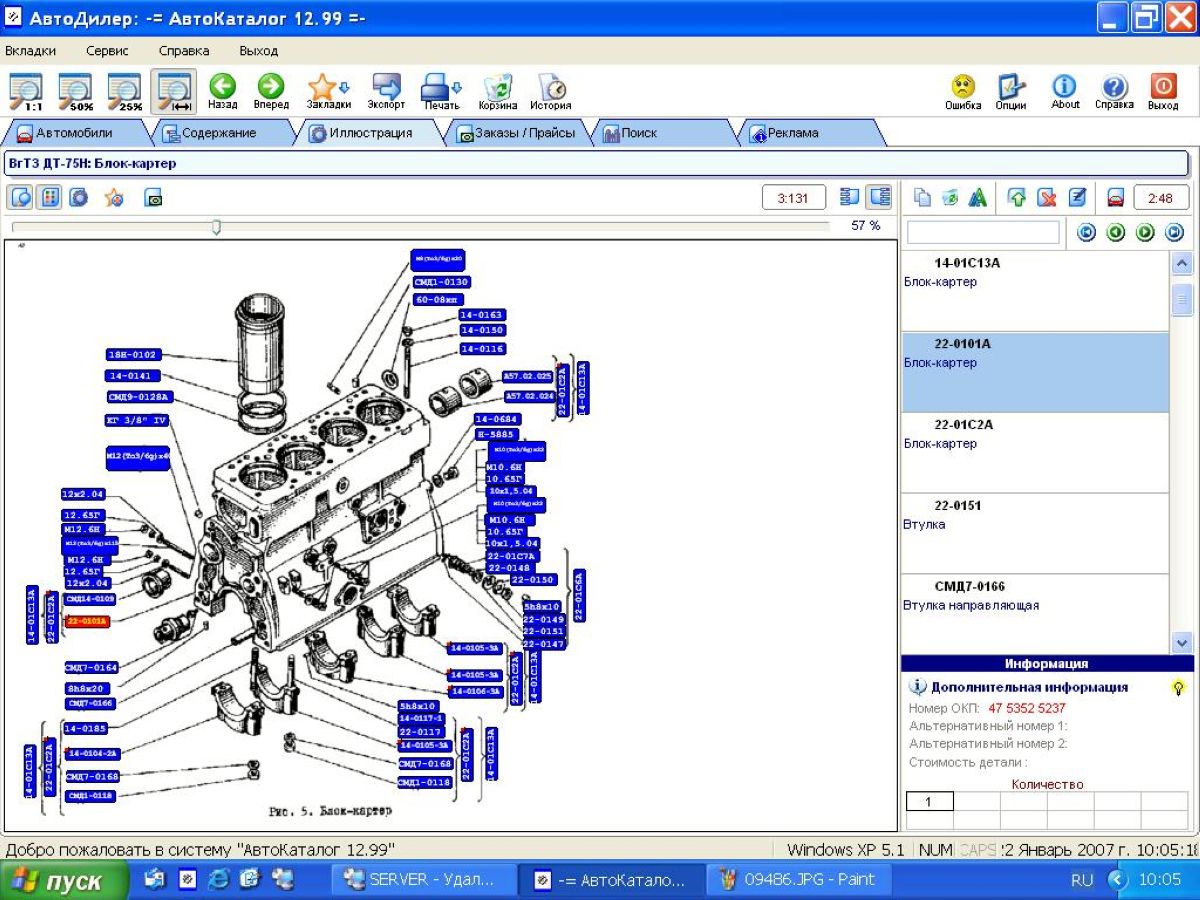This screenshot has width=1200, height=900.
Task: Toggle the right-side parts panel layout
Action: (879, 197)
